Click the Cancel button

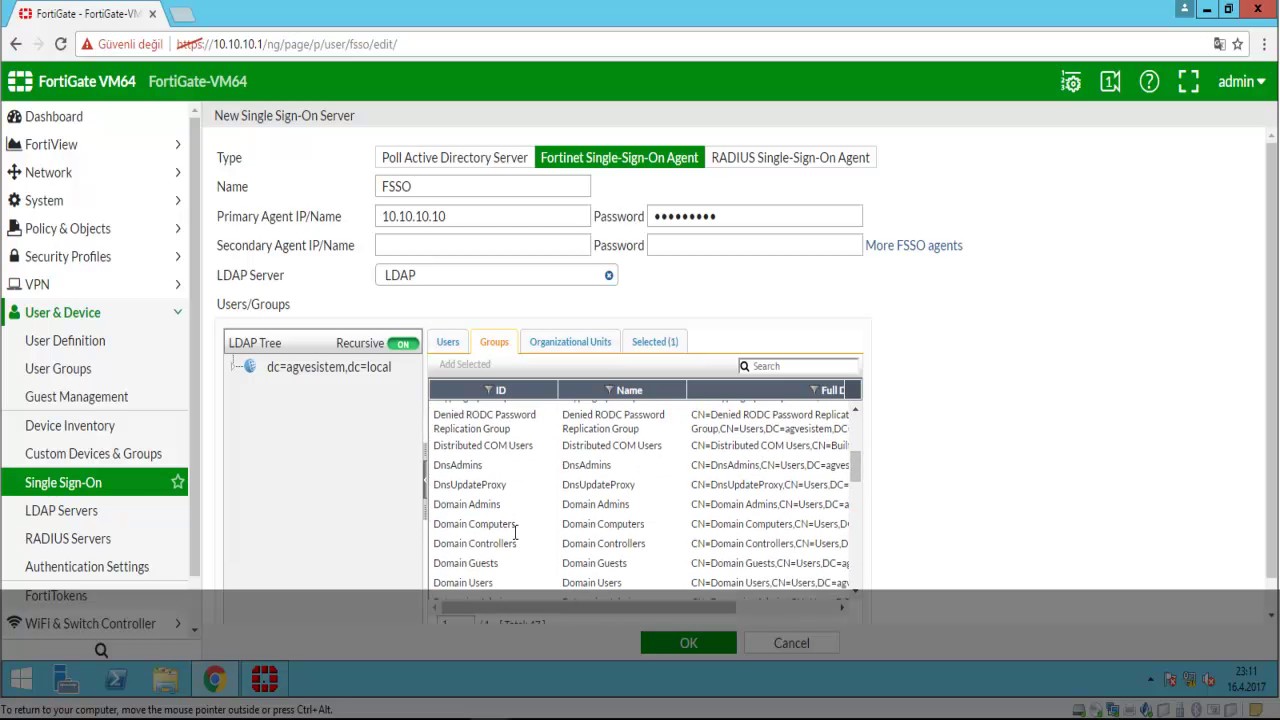coord(791,643)
